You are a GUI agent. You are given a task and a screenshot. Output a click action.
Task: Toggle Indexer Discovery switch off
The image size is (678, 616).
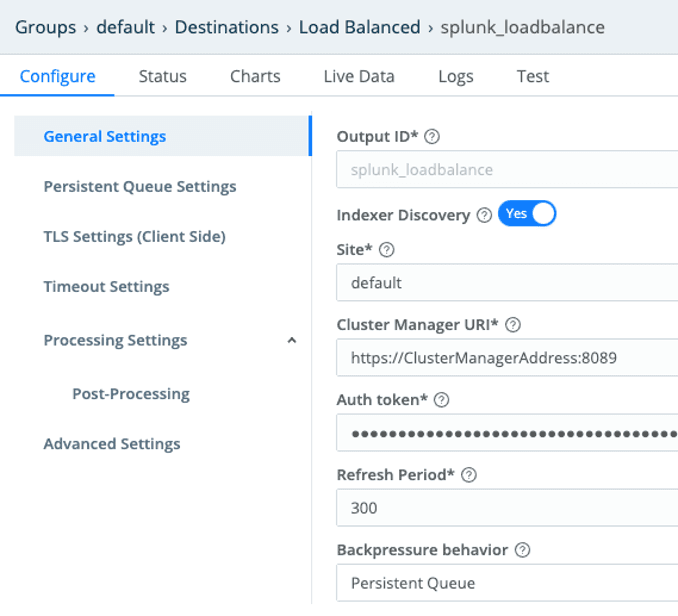click(527, 214)
